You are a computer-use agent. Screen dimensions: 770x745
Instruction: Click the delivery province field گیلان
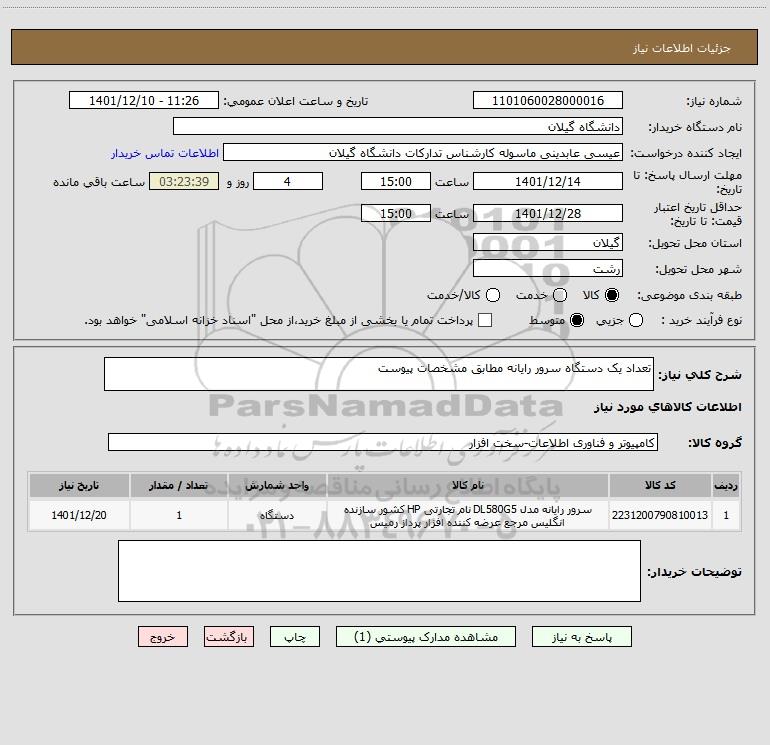(548, 242)
